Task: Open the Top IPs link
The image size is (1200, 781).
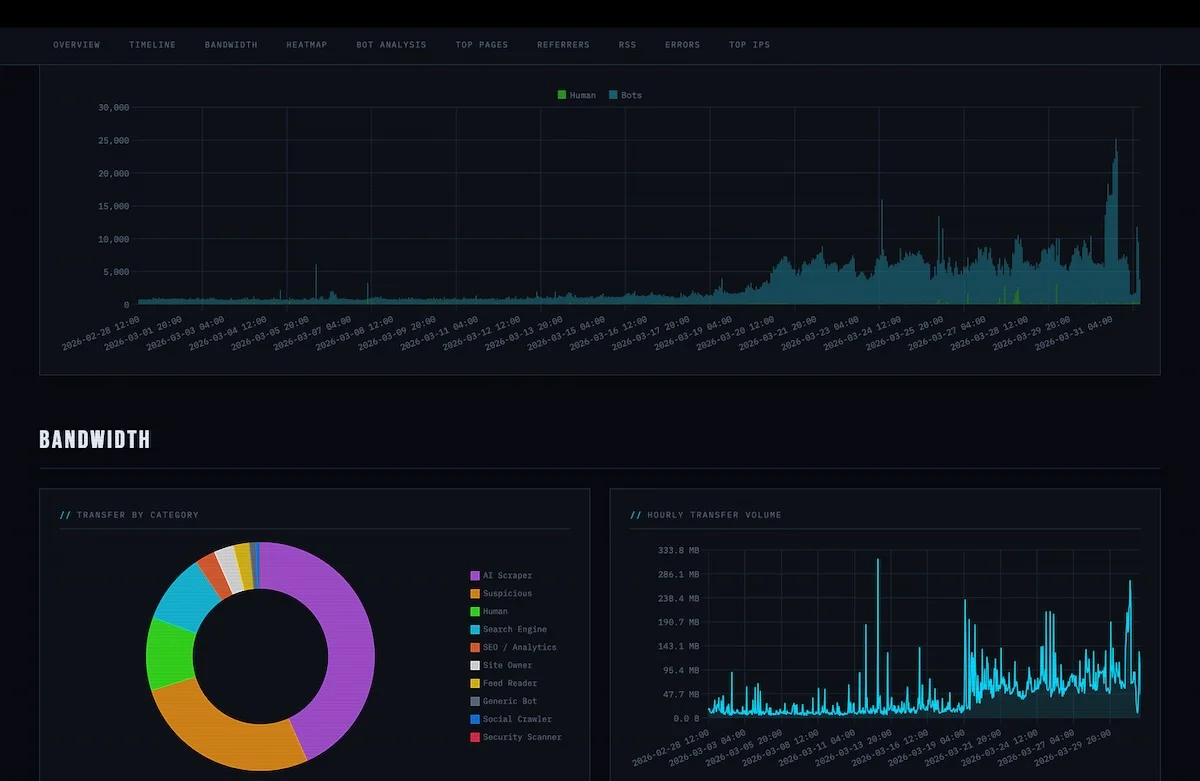Action: tap(749, 45)
